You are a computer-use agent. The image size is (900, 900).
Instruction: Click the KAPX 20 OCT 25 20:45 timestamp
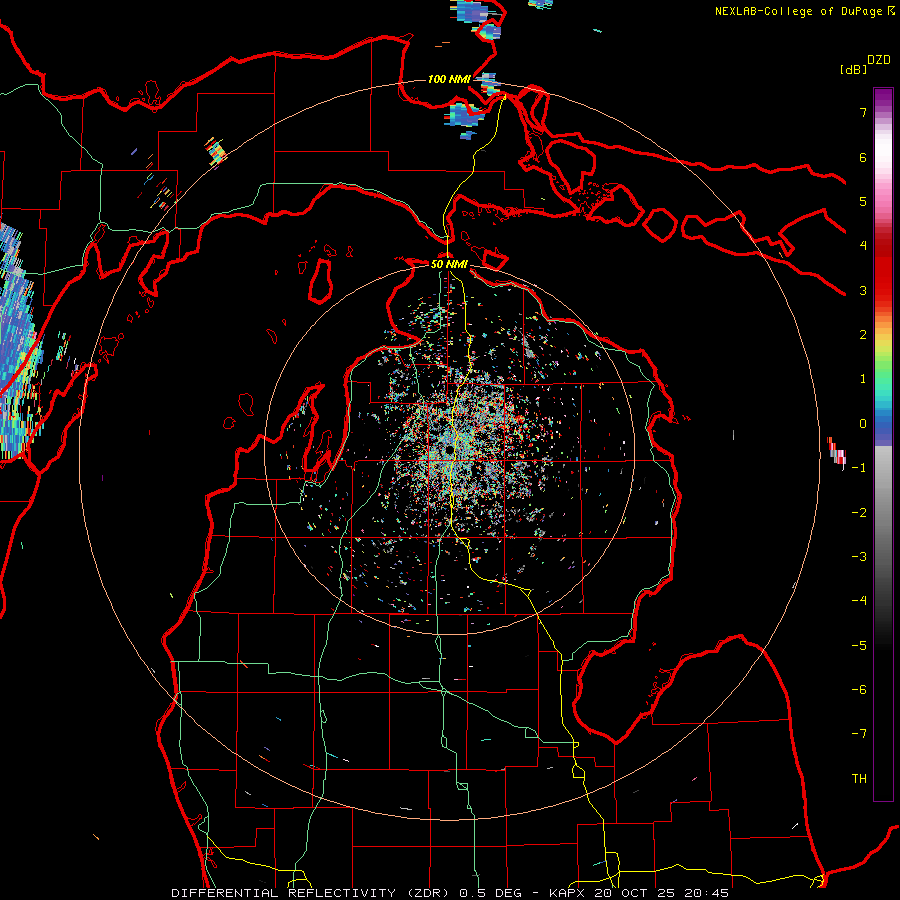coord(639,893)
